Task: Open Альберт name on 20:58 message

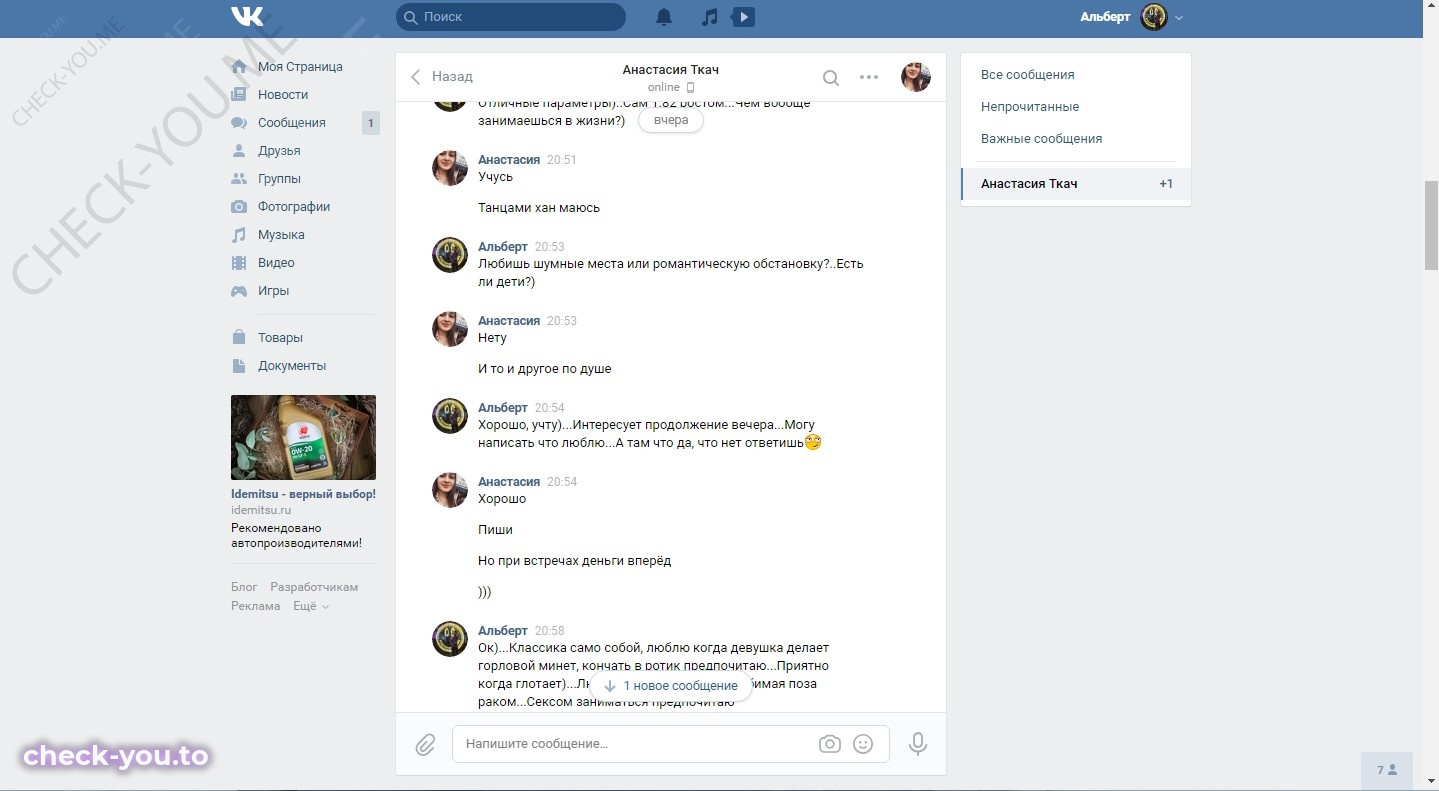Action: tap(503, 631)
